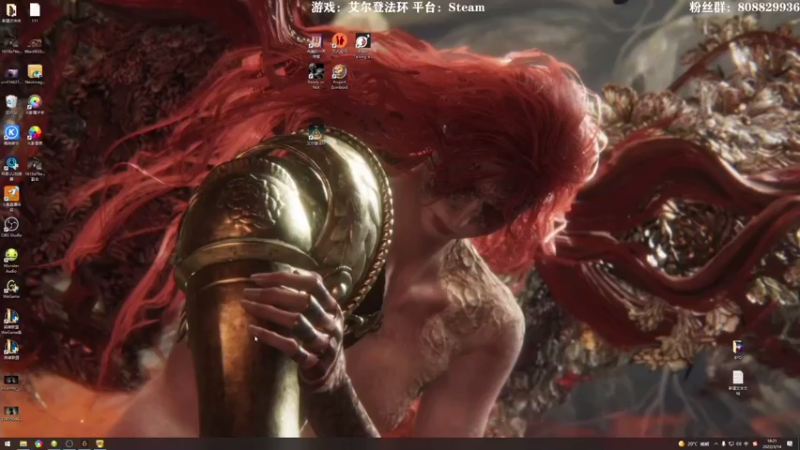Open the orange two-silhouettes game shortcut
The width and height of the screenshot is (800, 450).
tap(339, 43)
